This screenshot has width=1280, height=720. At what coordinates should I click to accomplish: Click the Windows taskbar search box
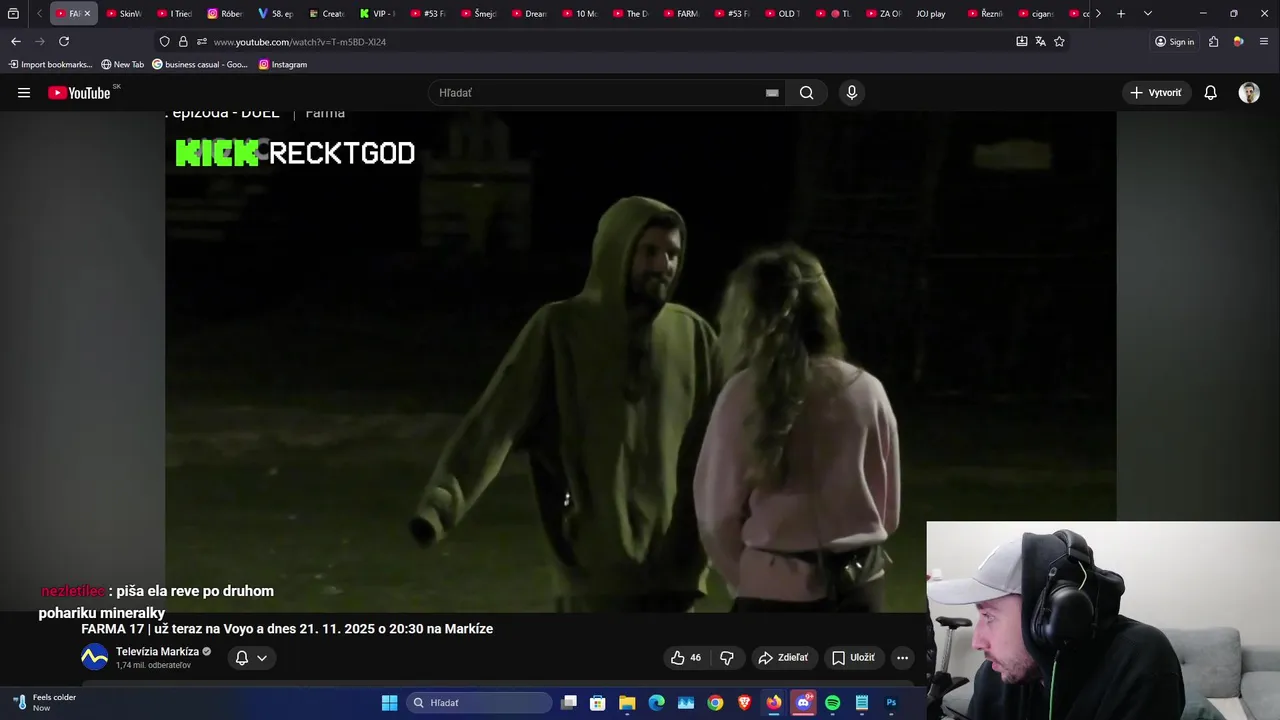[x=479, y=703]
